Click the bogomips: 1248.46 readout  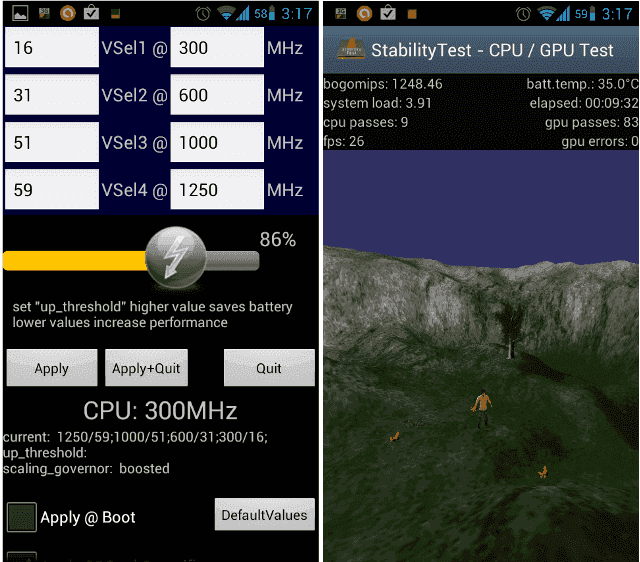pos(383,84)
